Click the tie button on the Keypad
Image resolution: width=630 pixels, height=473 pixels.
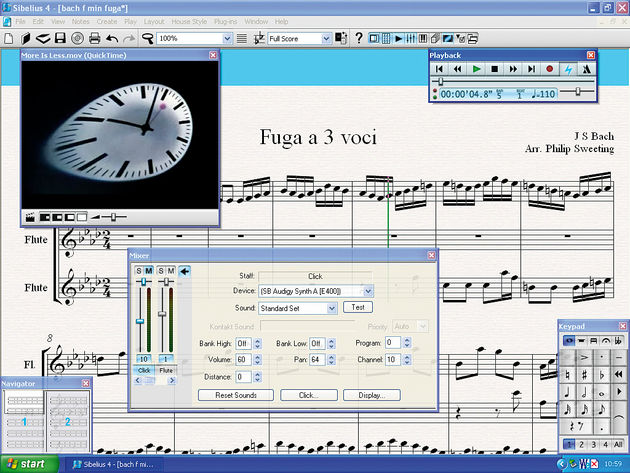[619, 418]
